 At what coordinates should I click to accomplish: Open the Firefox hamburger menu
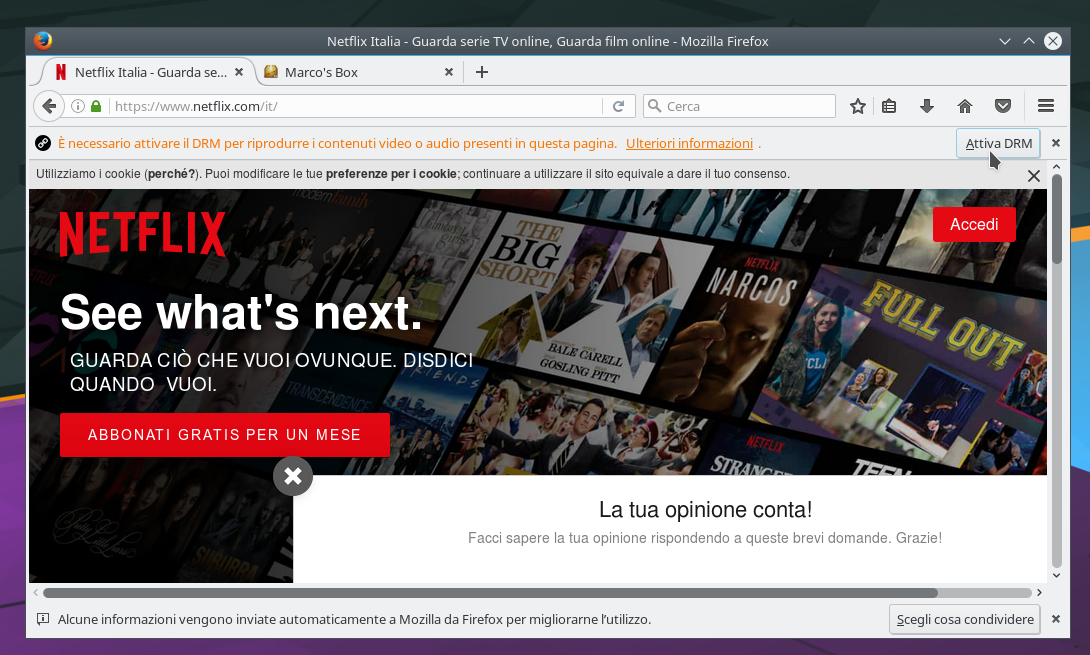pyautogui.click(x=1046, y=106)
